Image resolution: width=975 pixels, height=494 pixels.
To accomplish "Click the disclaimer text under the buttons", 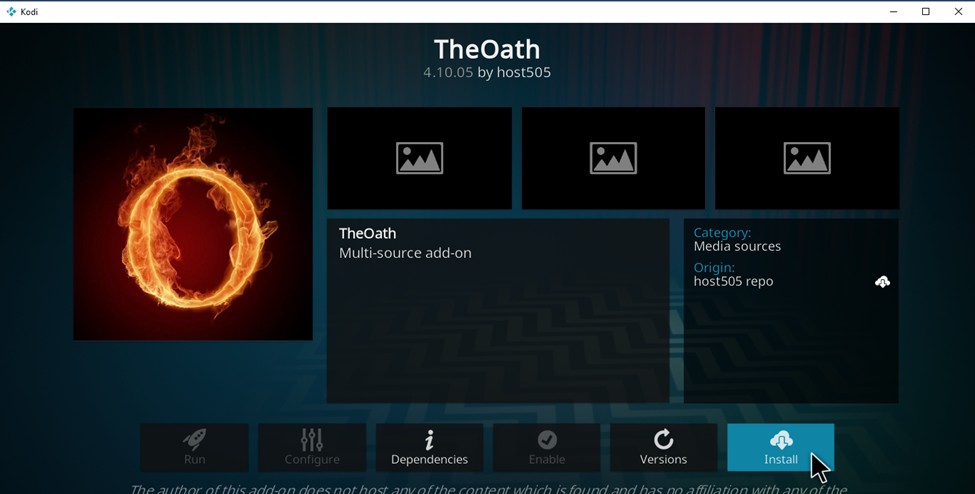I will 488,488.
